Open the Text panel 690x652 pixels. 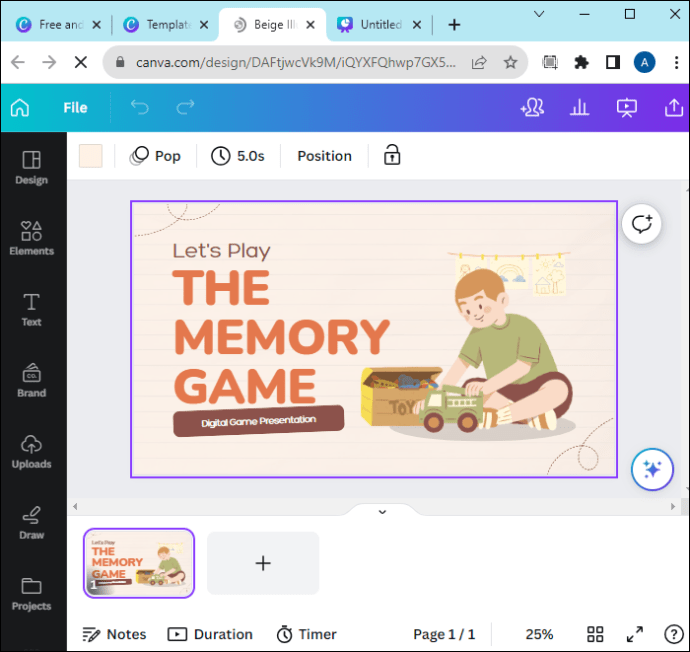(32, 310)
